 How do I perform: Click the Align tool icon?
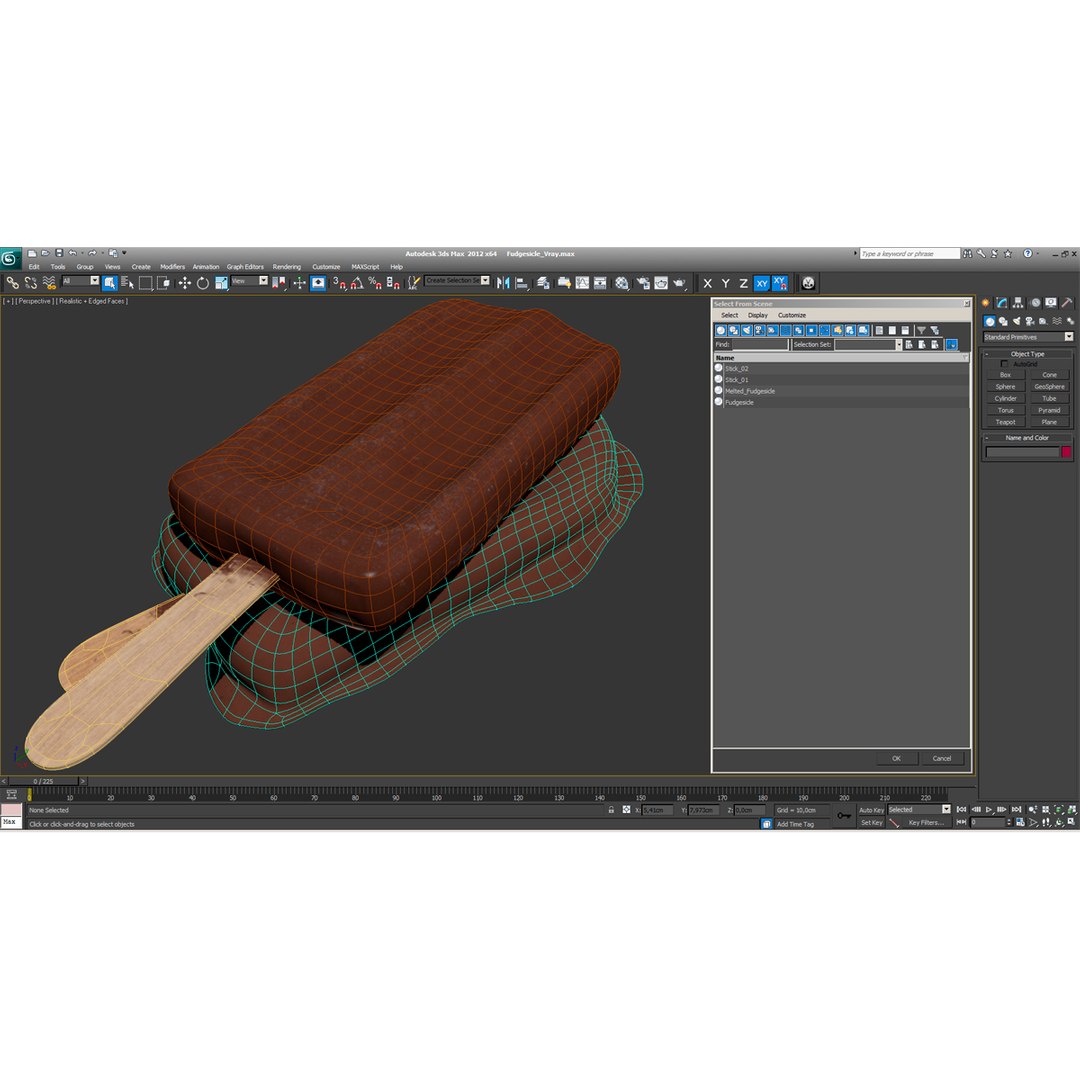coord(521,282)
